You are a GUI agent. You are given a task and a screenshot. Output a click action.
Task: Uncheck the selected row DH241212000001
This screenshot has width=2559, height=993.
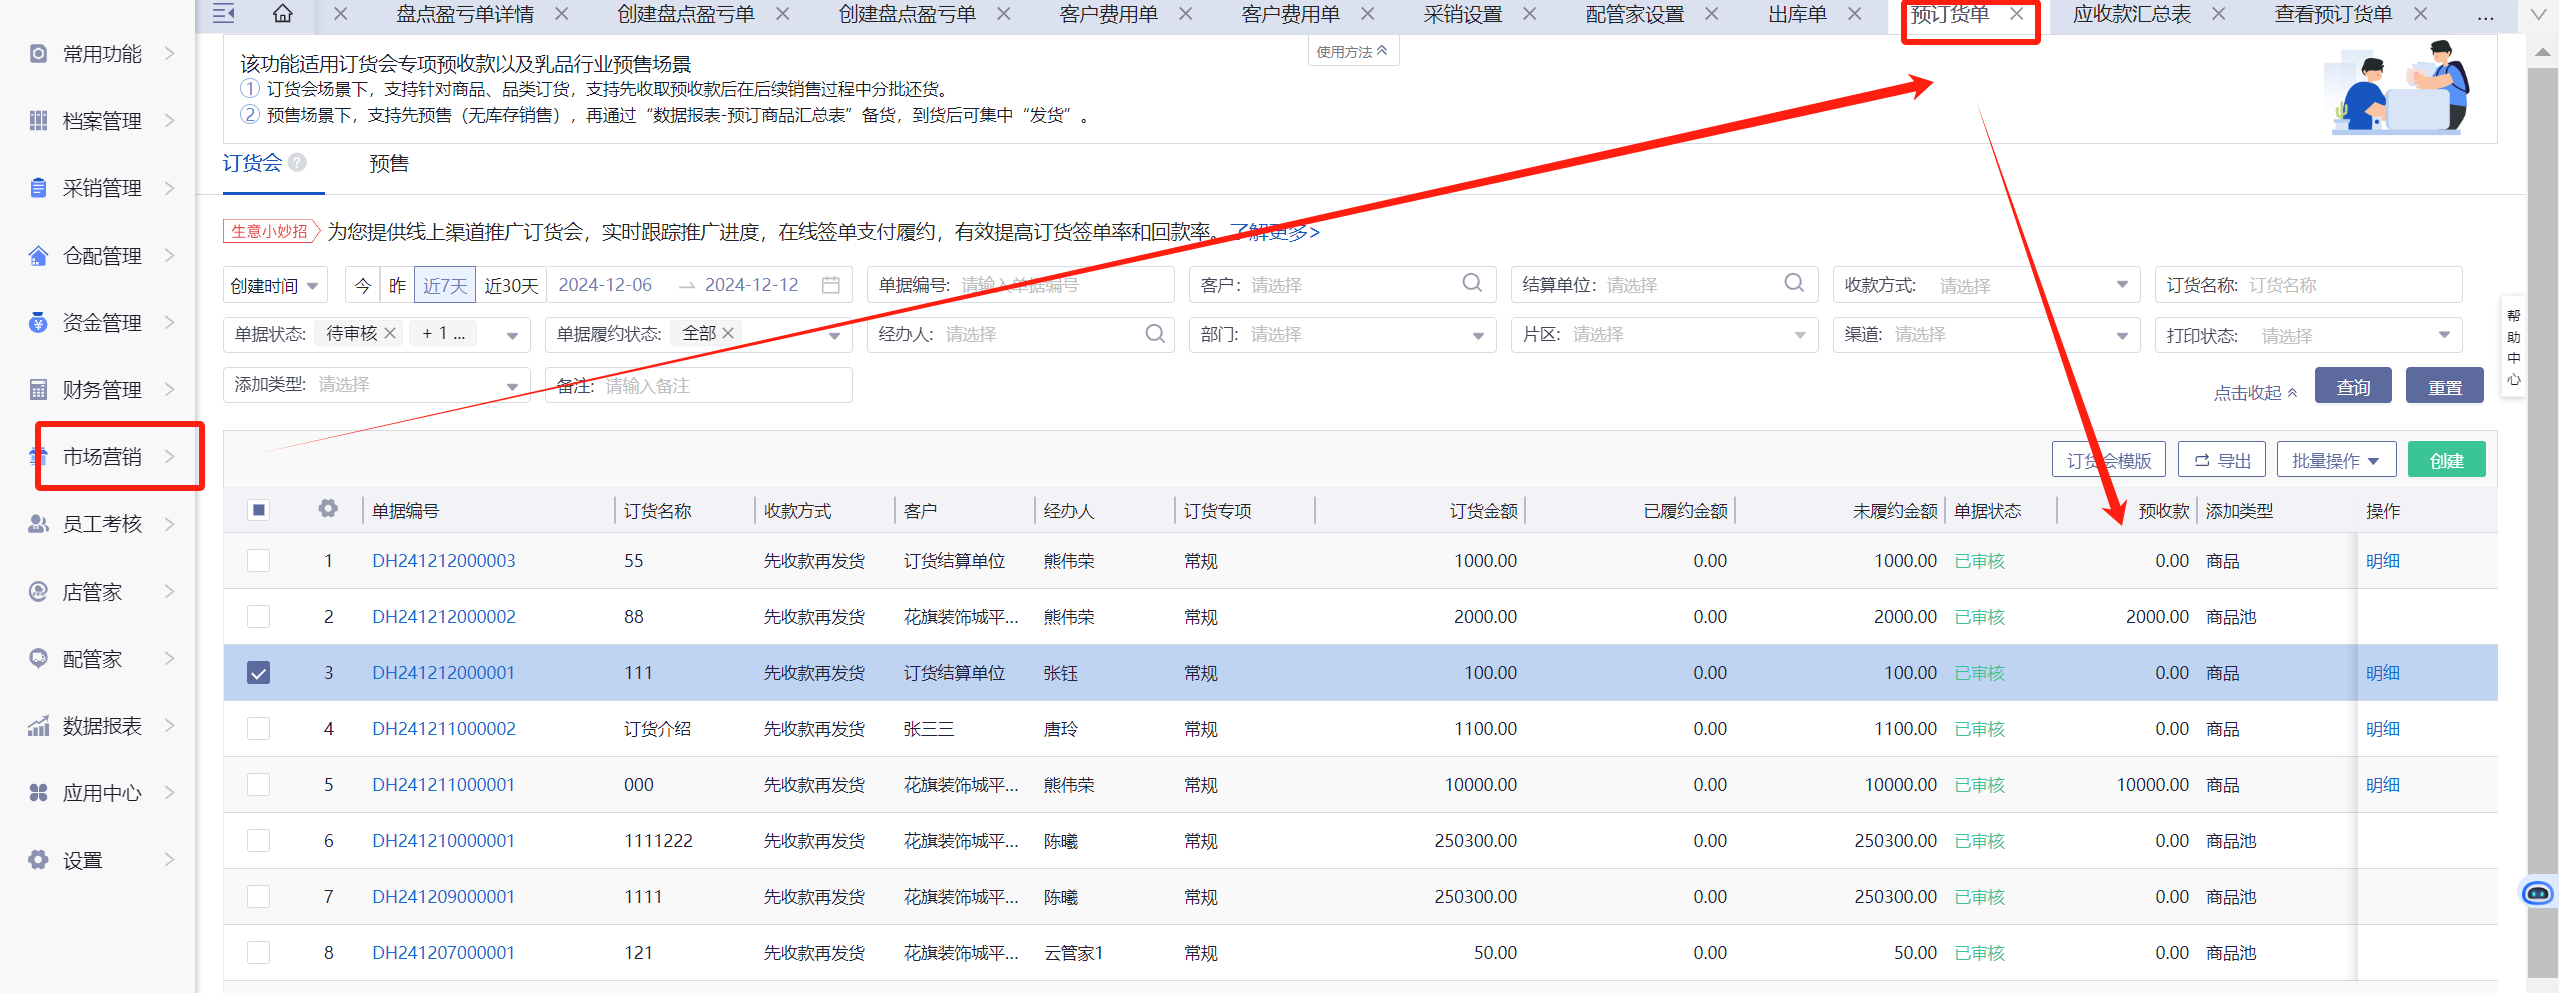(x=259, y=673)
